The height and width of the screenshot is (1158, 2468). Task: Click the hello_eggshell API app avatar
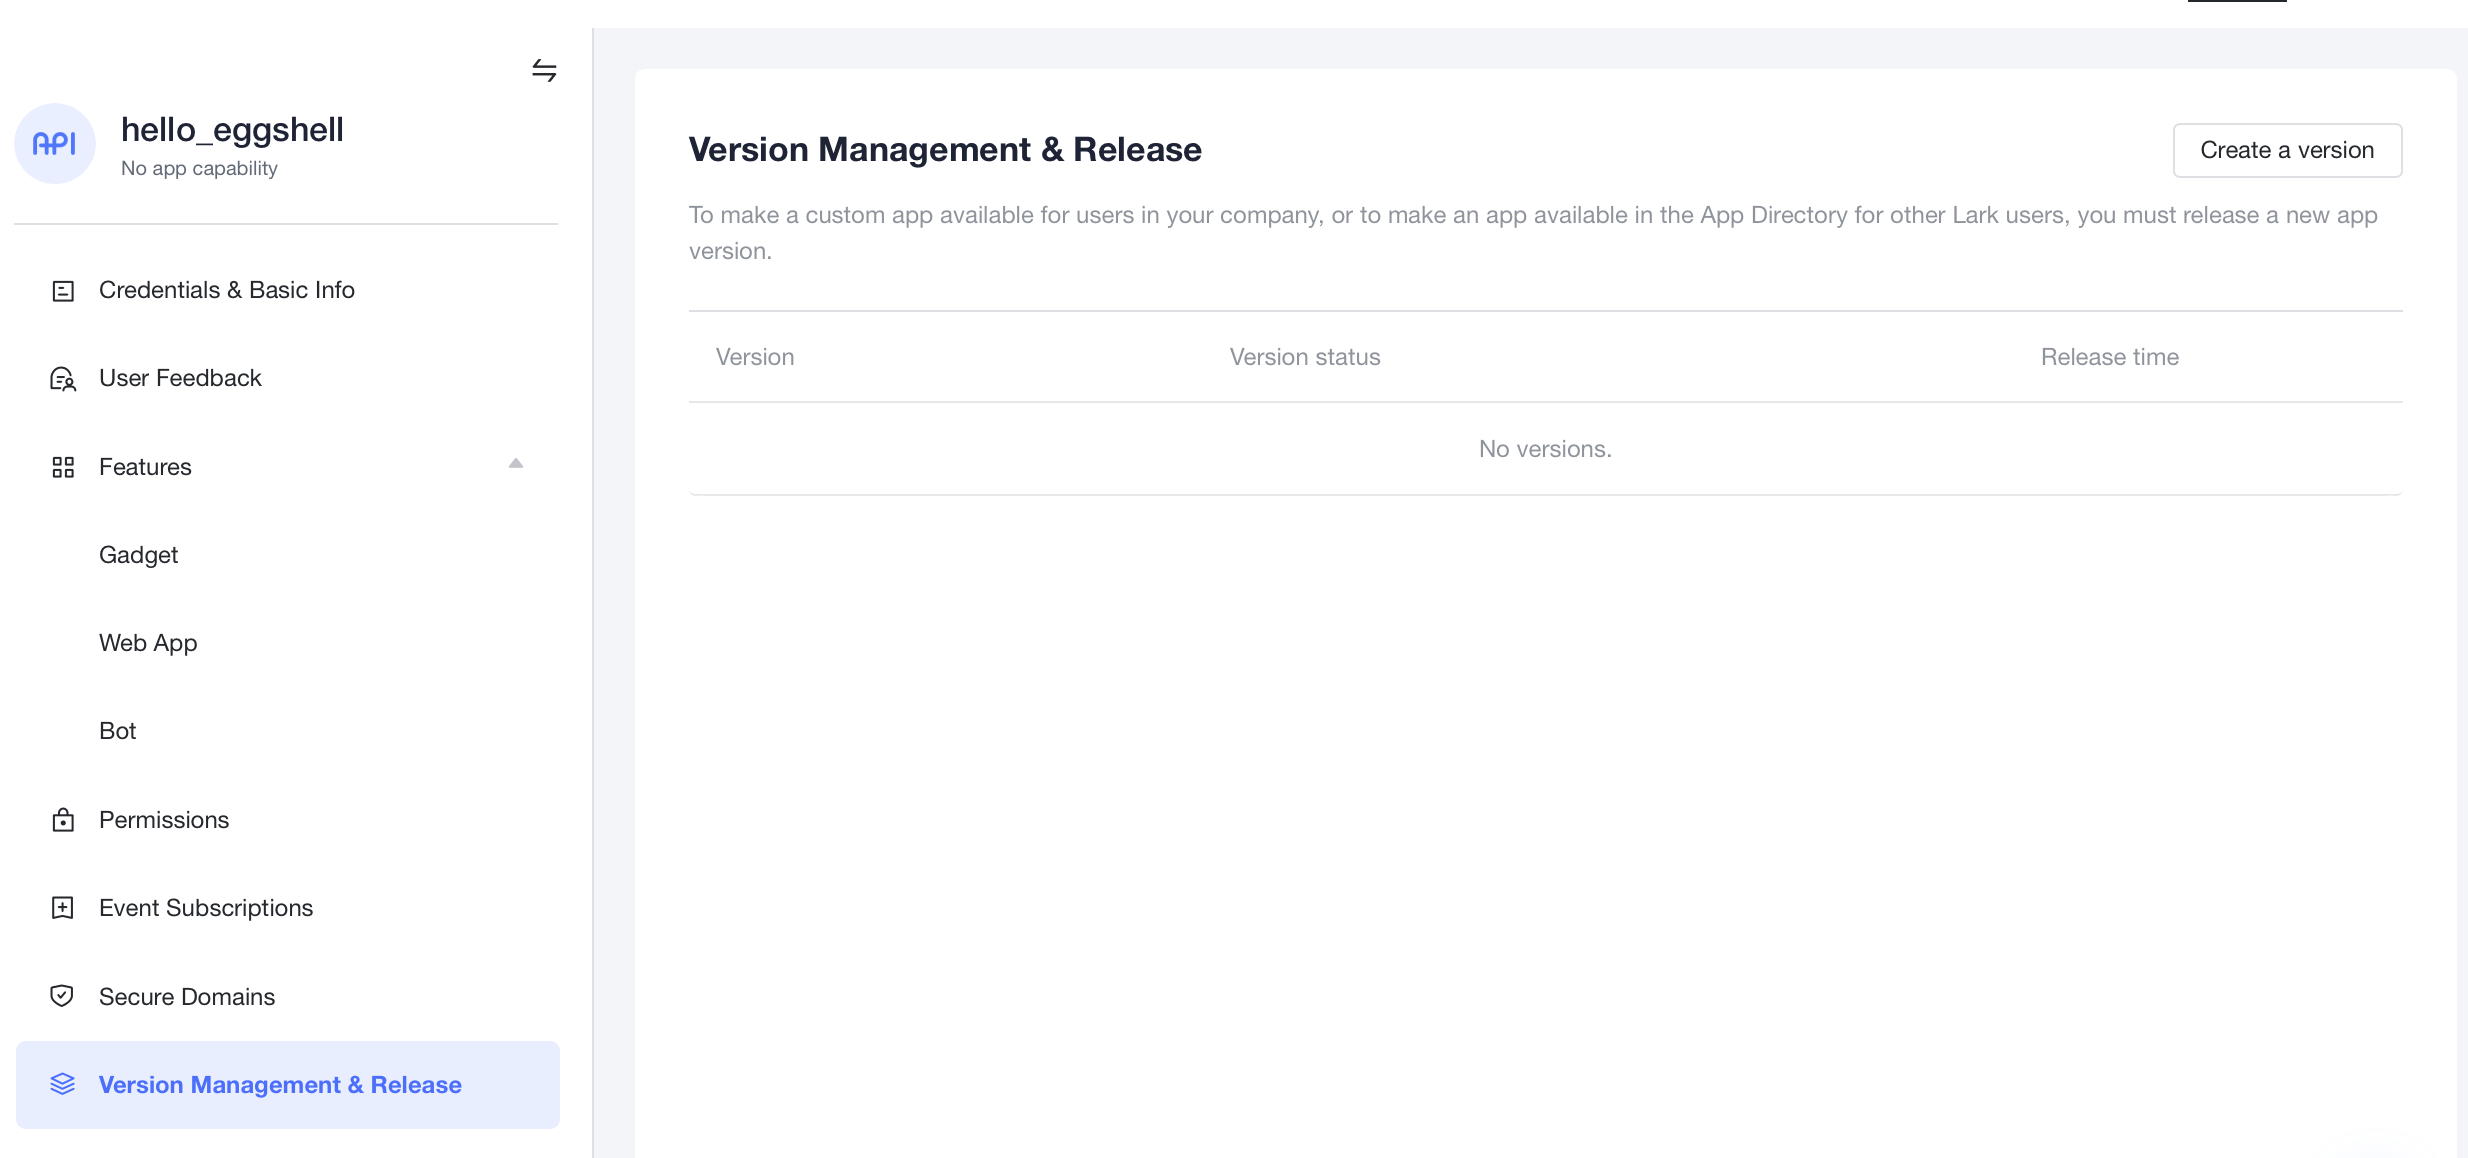55,144
